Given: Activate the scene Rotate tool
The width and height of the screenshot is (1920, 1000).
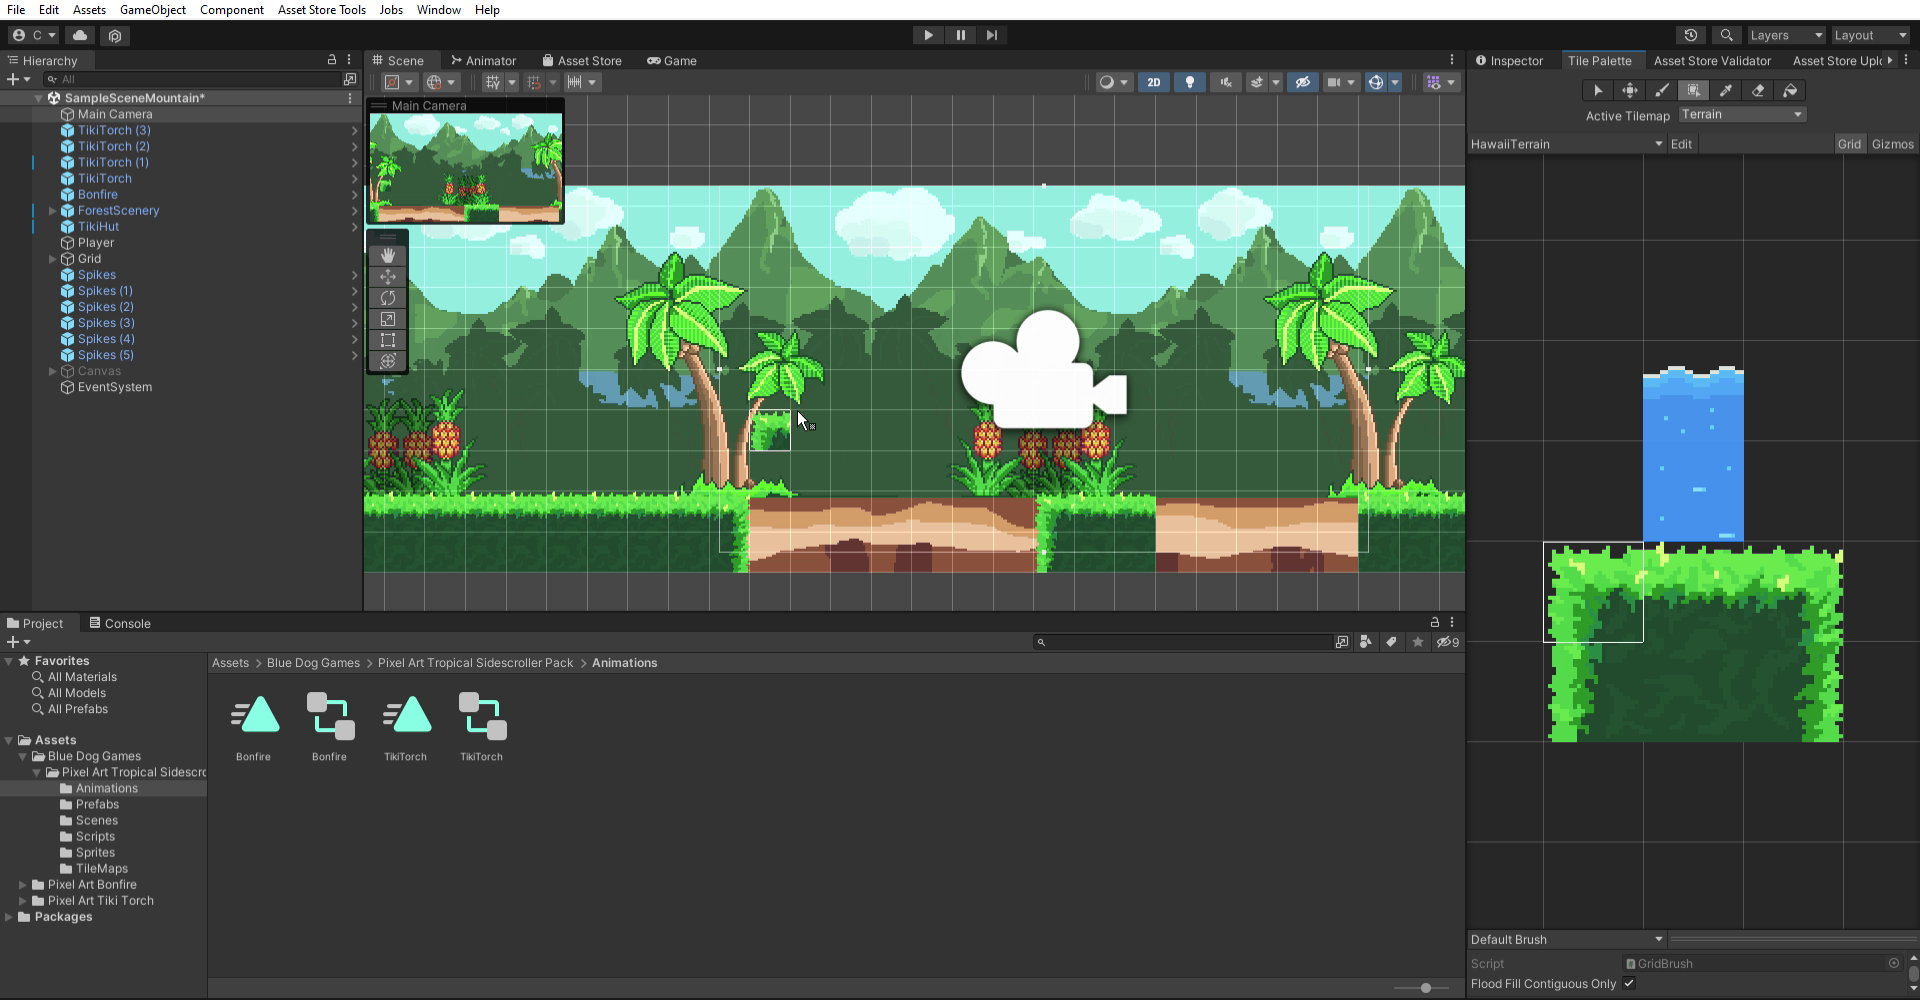Looking at the screenshot, I should pos(388,298).
